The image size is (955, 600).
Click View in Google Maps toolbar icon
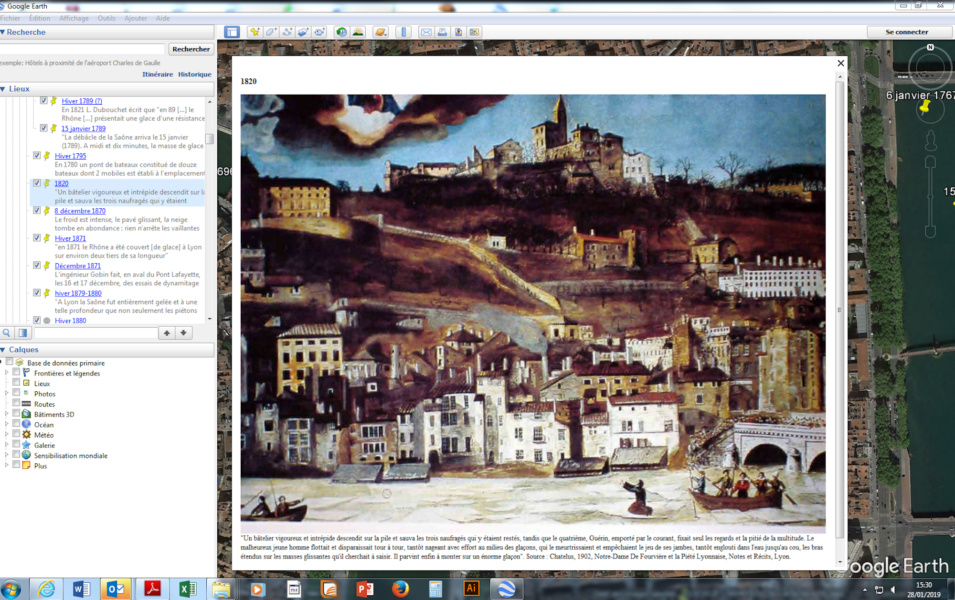coord(474,32)
